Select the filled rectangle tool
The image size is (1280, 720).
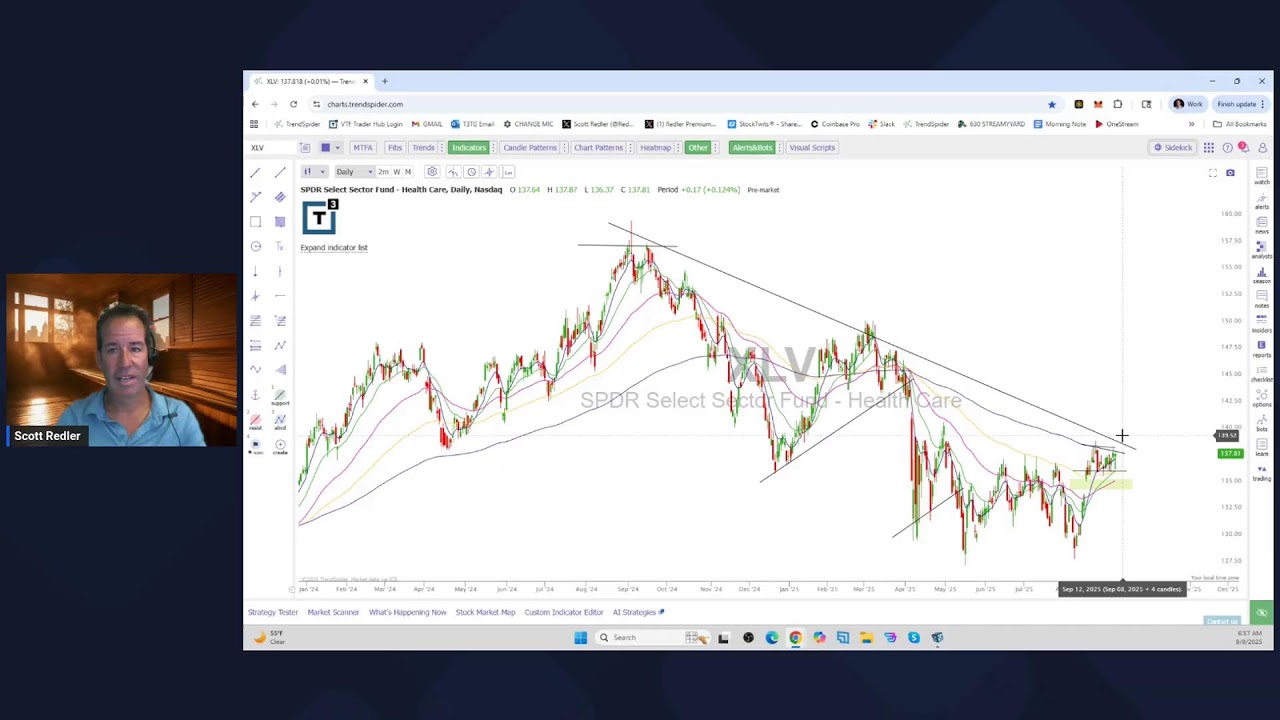[x=280, y=222]
